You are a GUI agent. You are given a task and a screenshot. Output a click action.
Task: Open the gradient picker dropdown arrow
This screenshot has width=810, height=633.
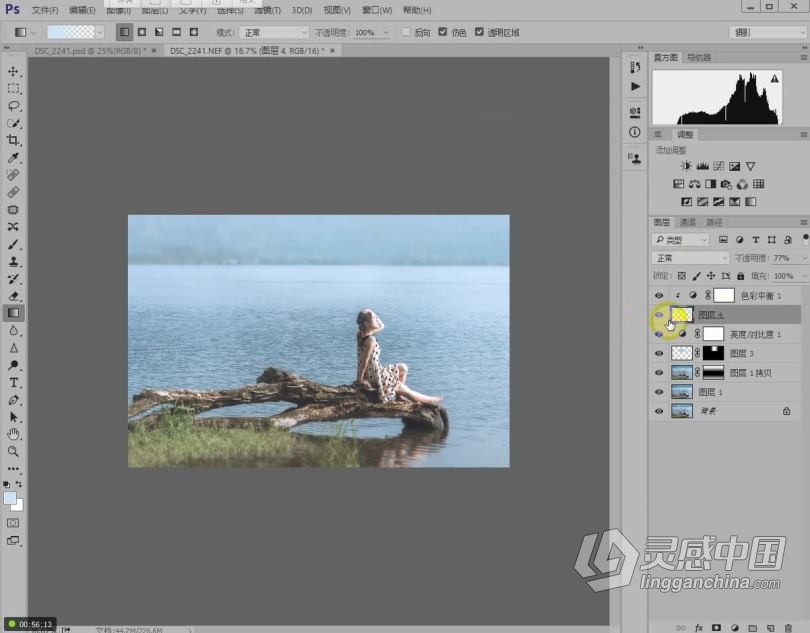pos(100,33)
